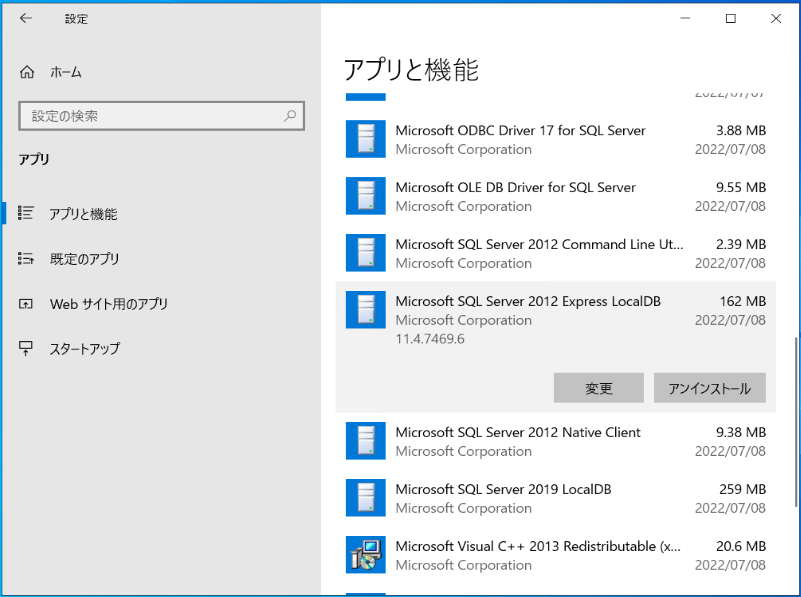Image resolution: width=801 pixels, height=597 pixels.
Task: Open the ホーム home icon
Action: tap(27, 72)
